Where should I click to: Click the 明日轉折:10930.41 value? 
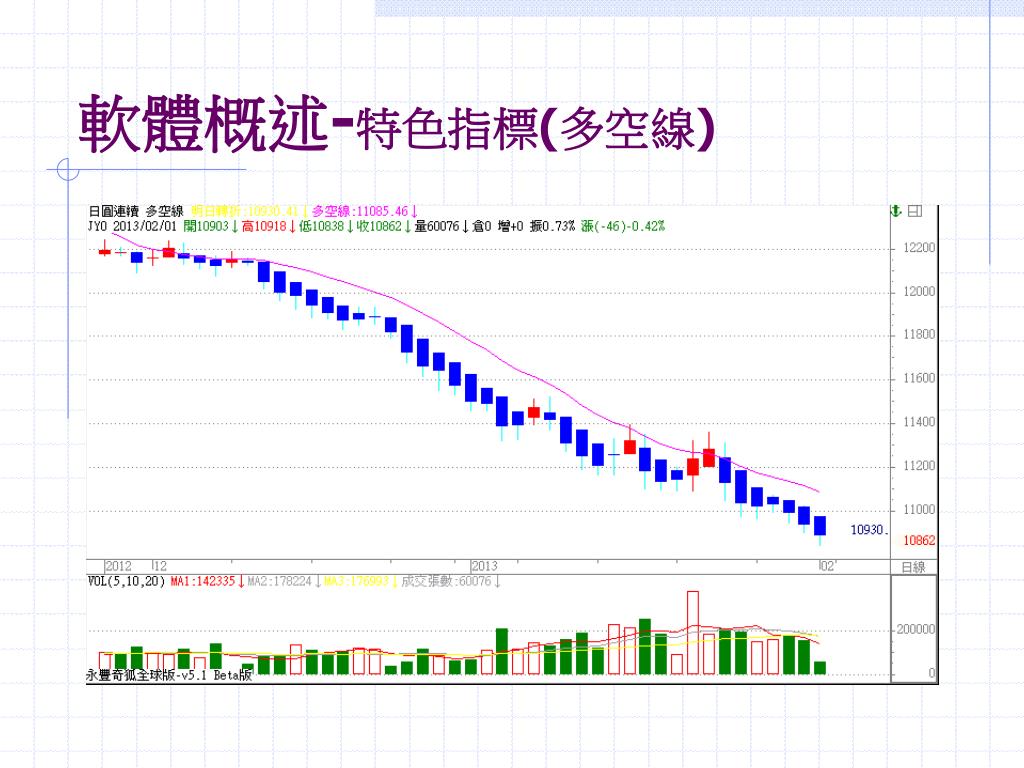tap(245, 212)
